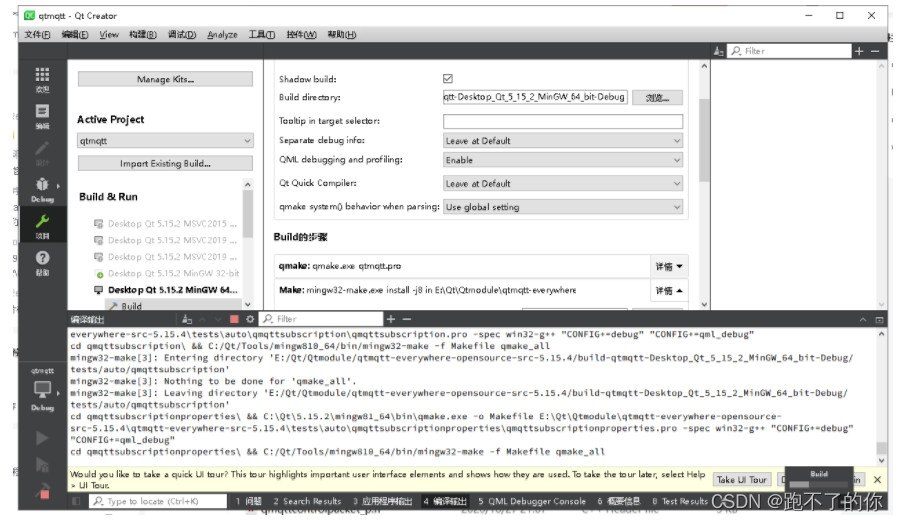Screen dimensions: 899x521
Task: Switch to 1 问题 issues tab
Action: (249, 502)
